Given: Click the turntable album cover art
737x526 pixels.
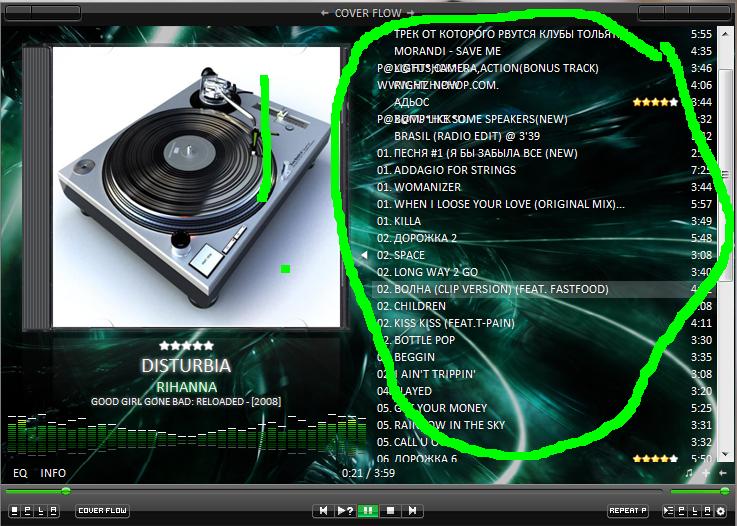Looking at the screenshot, I should point(196,187).
